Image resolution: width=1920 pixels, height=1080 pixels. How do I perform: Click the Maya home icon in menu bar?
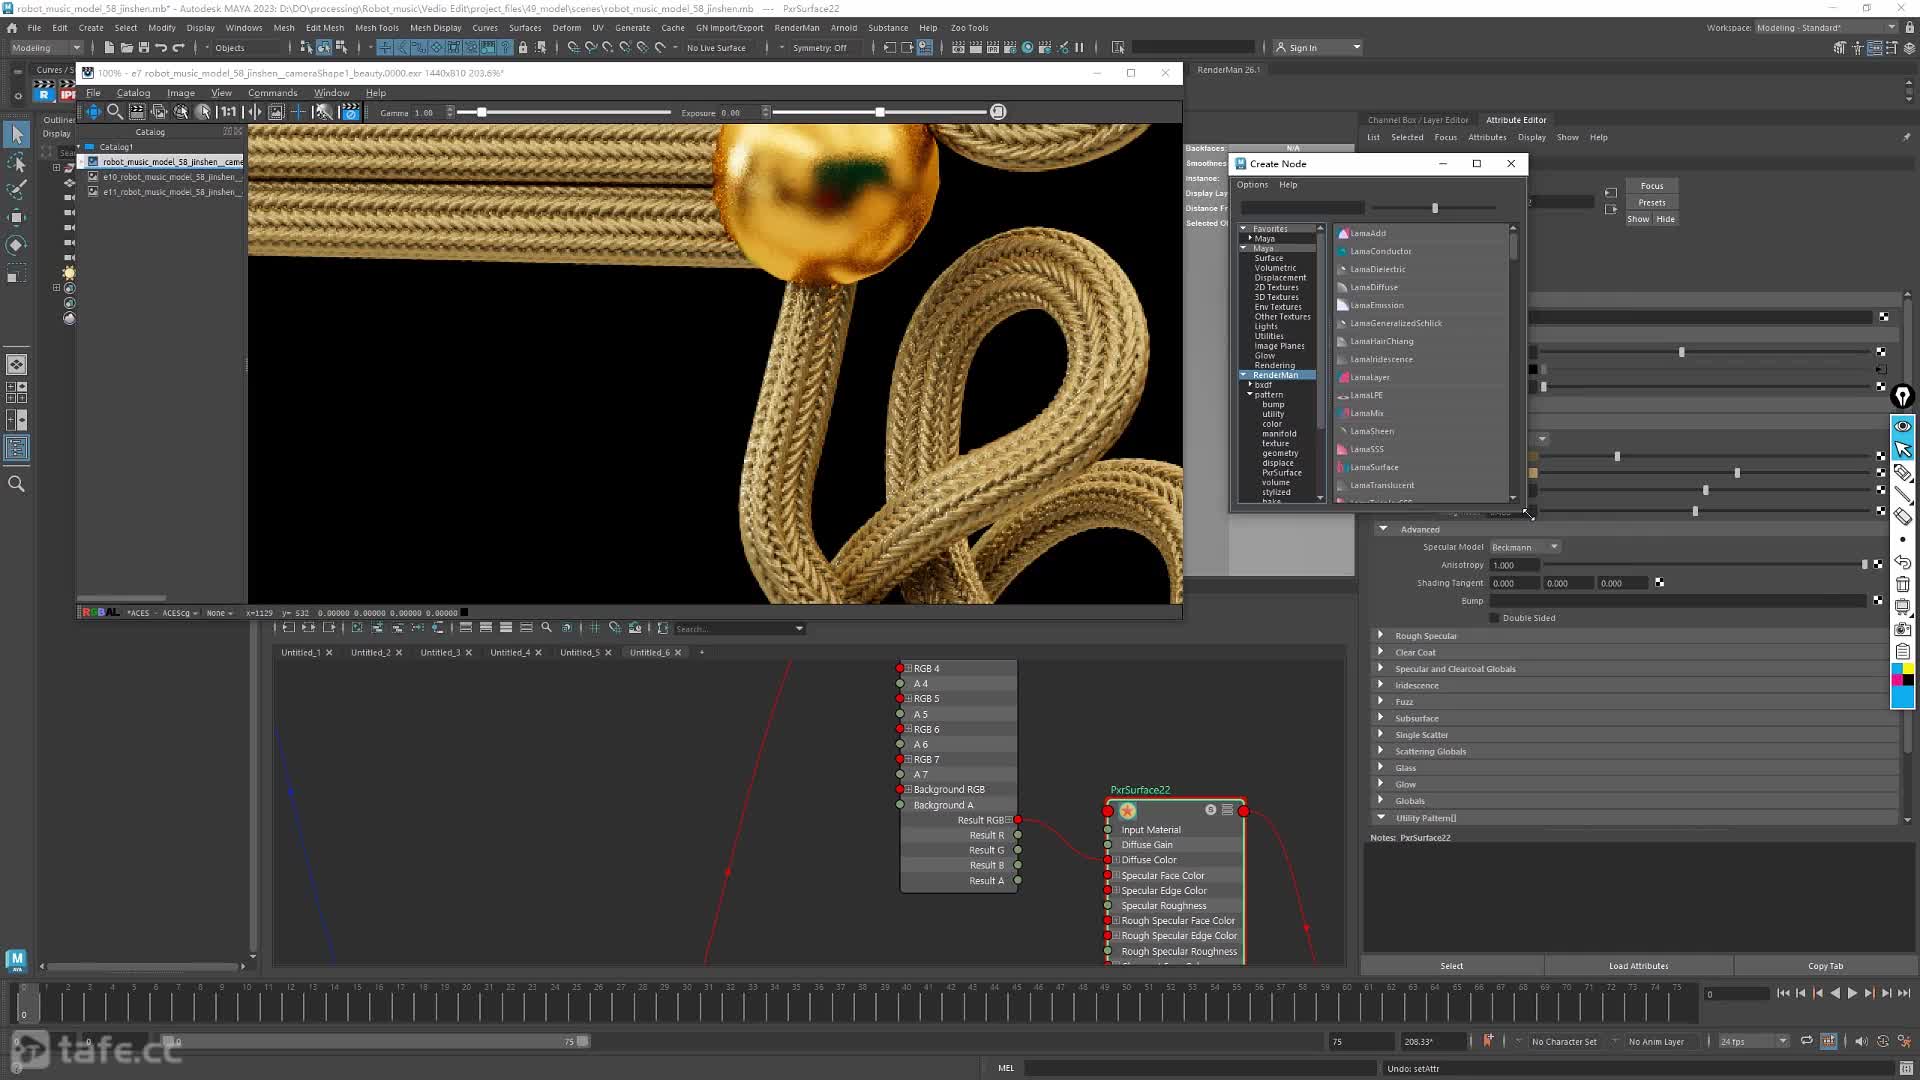pyautogui.click(x=11, y=28)
